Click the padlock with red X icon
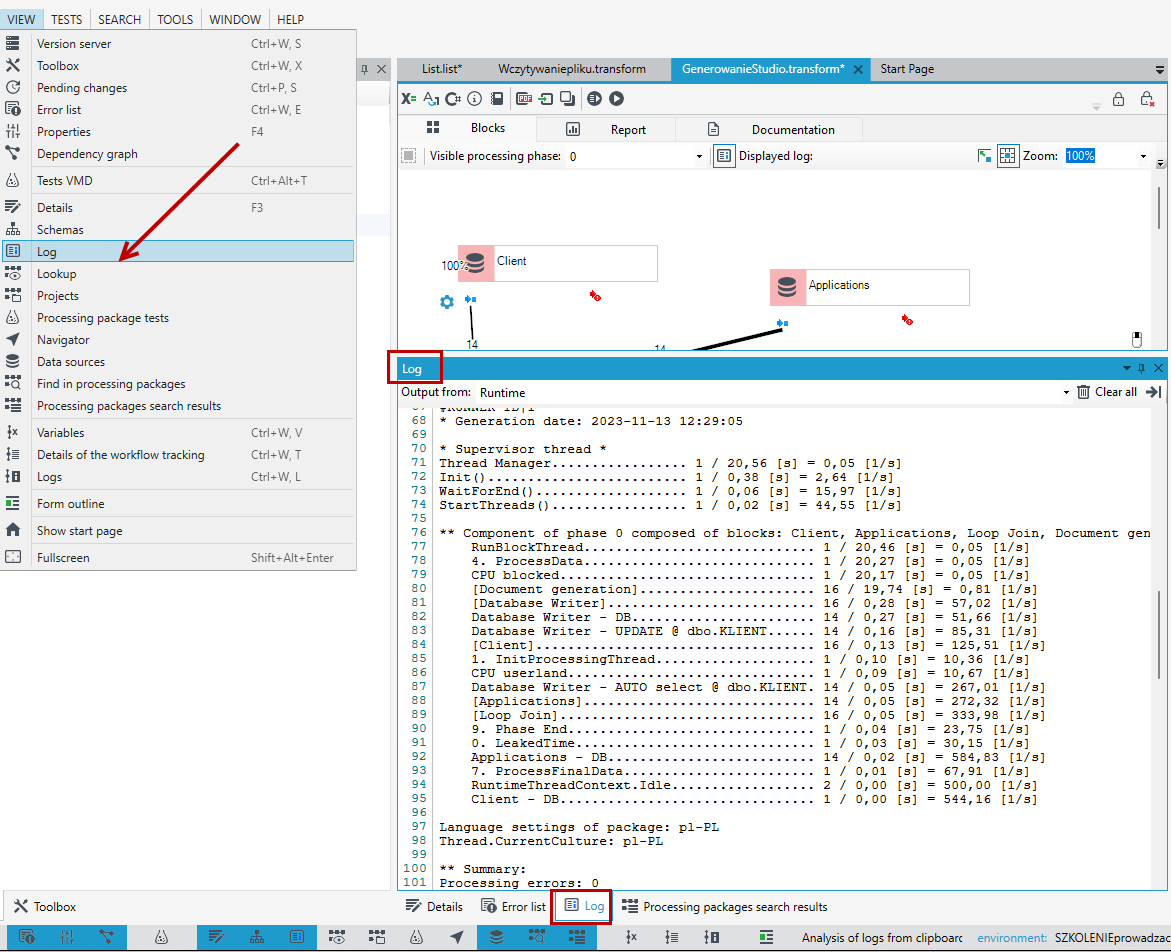The width and height of the screenshot is (1171, 952). point(1147,99)
